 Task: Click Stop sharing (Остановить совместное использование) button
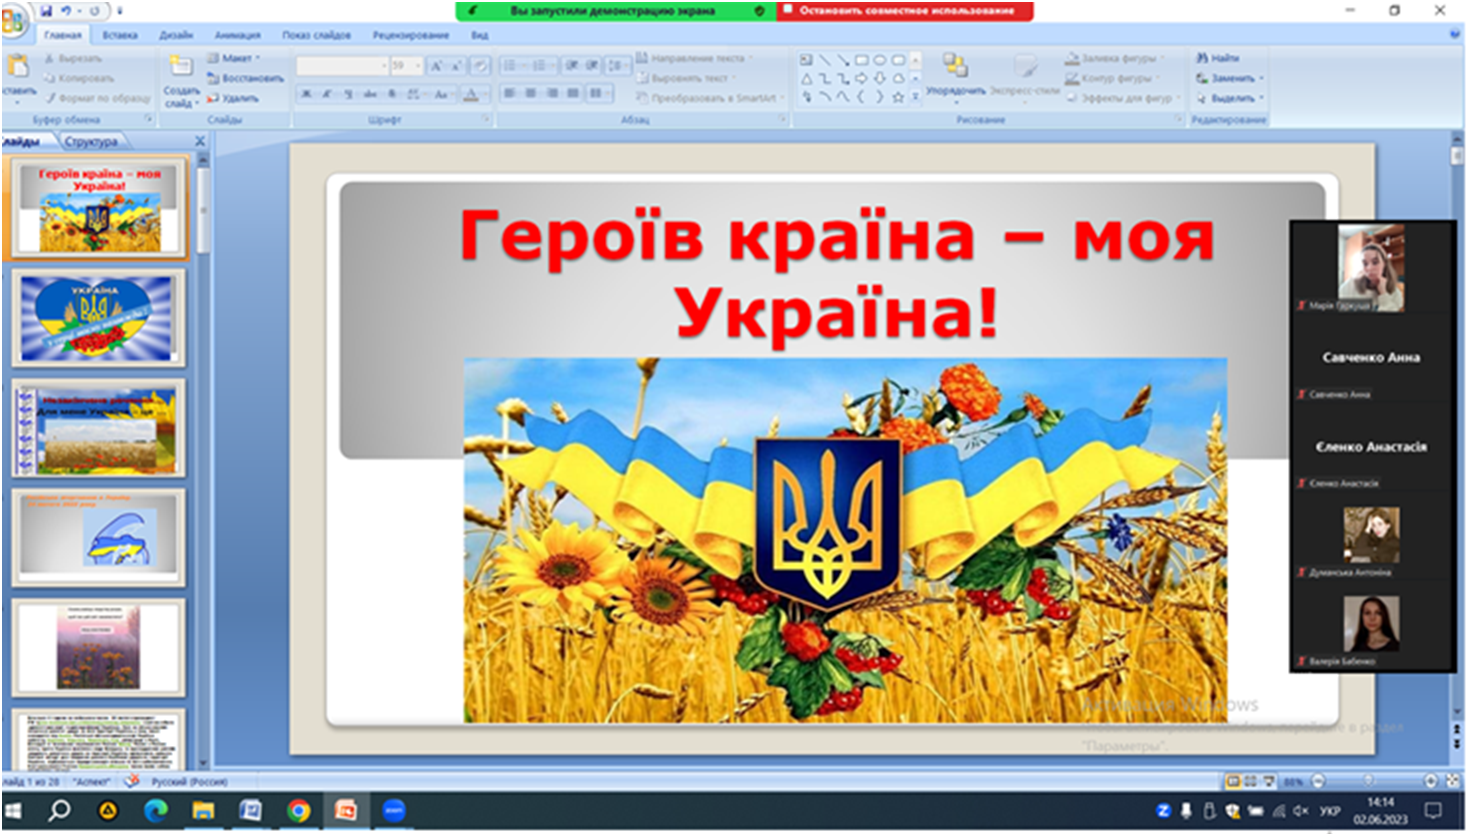(x=905, y=11)
